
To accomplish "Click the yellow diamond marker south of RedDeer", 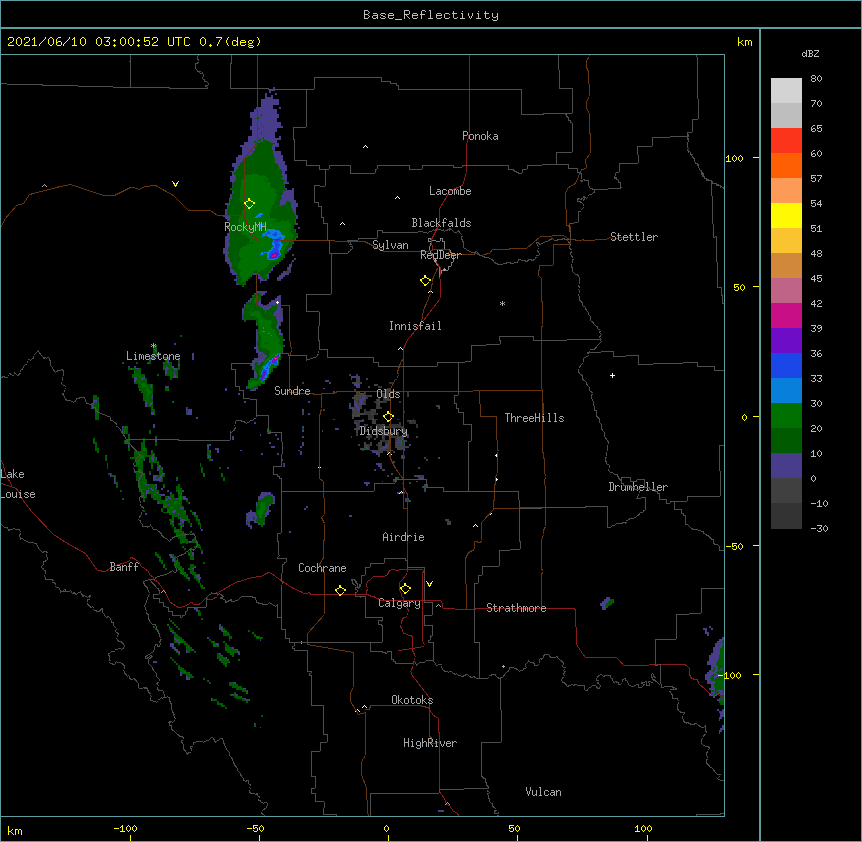I will [x=426, y=281].
